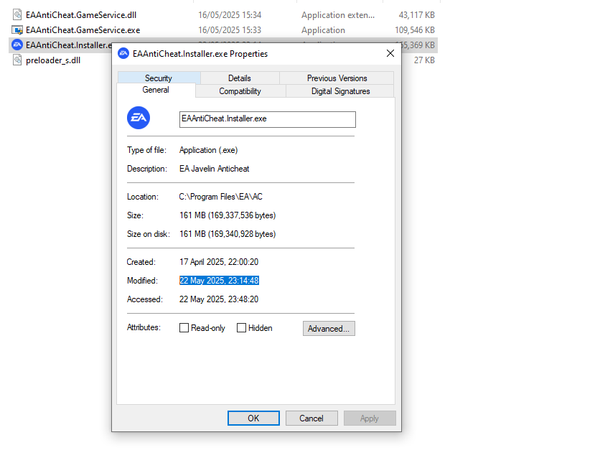Image resolution: width=600 pixels, height=453 pixels.
Task: Click the 27 KB size cell
Action: point(424,60)
